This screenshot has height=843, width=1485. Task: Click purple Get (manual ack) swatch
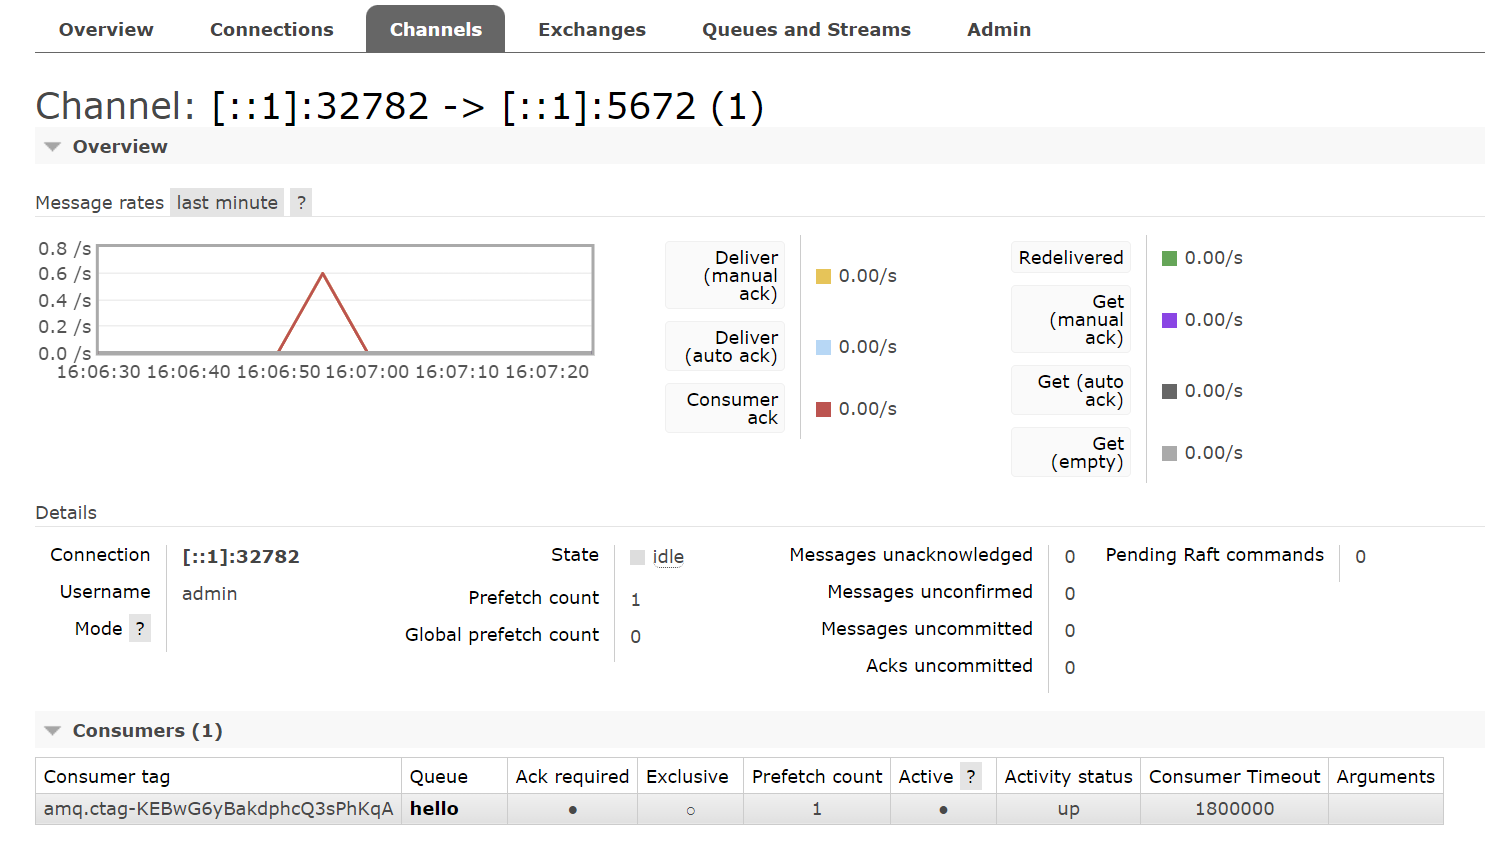1170,320
